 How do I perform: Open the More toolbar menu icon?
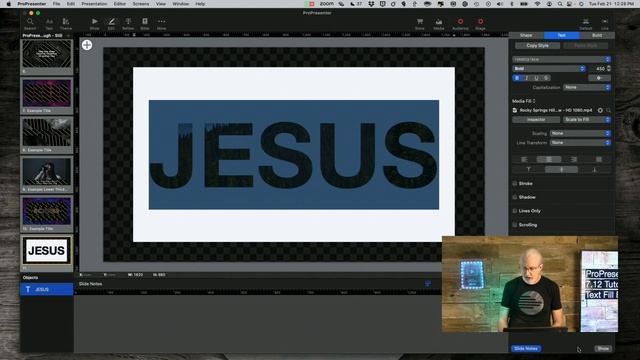[x=162, y=23]
